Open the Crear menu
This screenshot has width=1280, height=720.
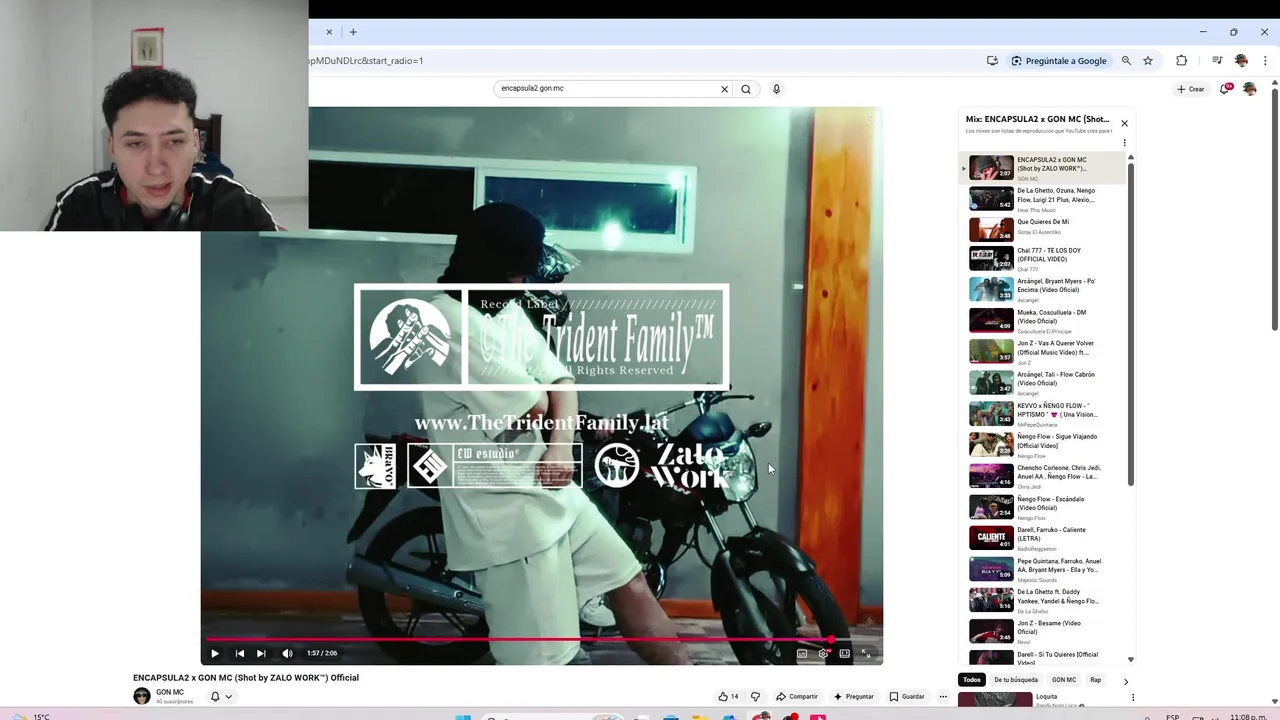1191,89
